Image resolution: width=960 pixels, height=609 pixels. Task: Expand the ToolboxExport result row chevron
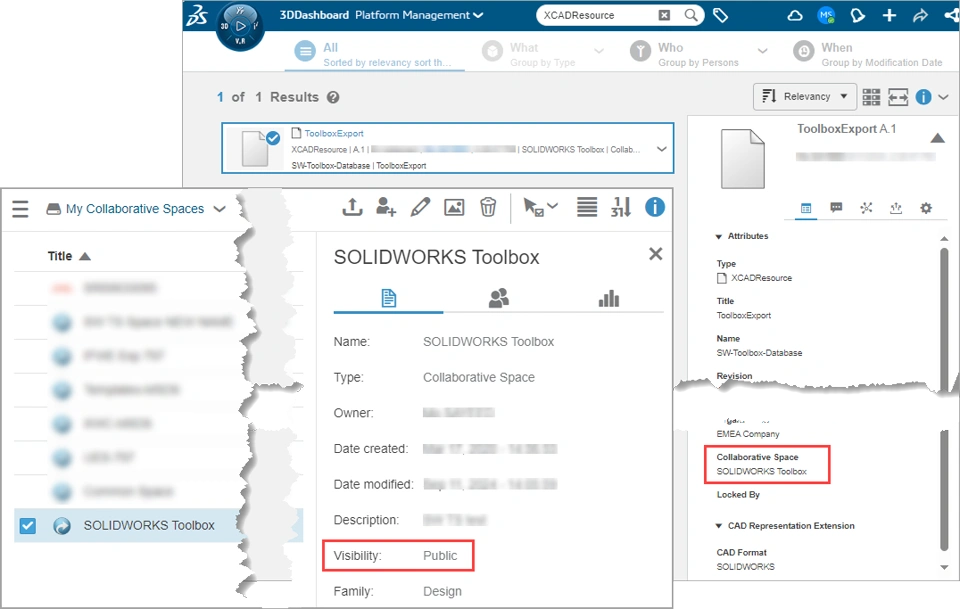[662, 149]
